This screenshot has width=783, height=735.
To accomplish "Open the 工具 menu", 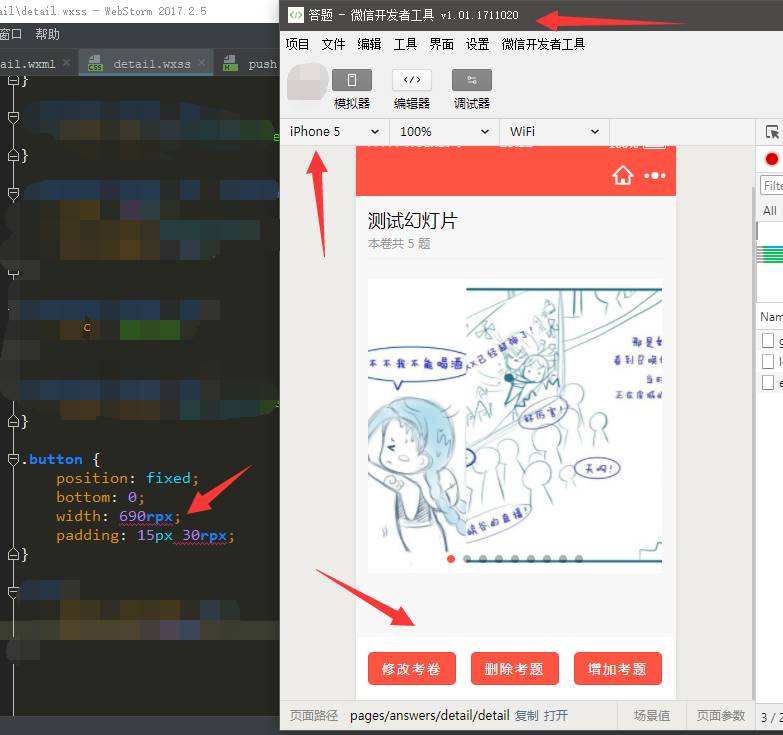I will (x=405, y=44).
